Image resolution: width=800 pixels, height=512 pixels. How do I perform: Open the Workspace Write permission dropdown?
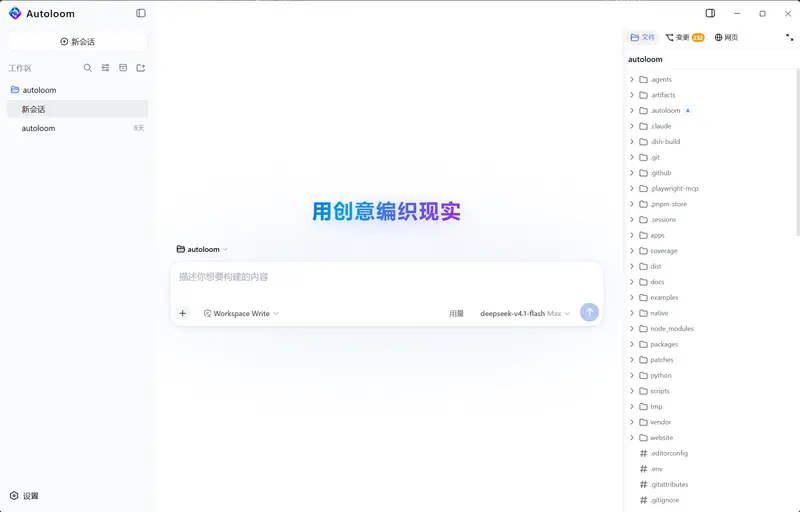click(241, 313)
